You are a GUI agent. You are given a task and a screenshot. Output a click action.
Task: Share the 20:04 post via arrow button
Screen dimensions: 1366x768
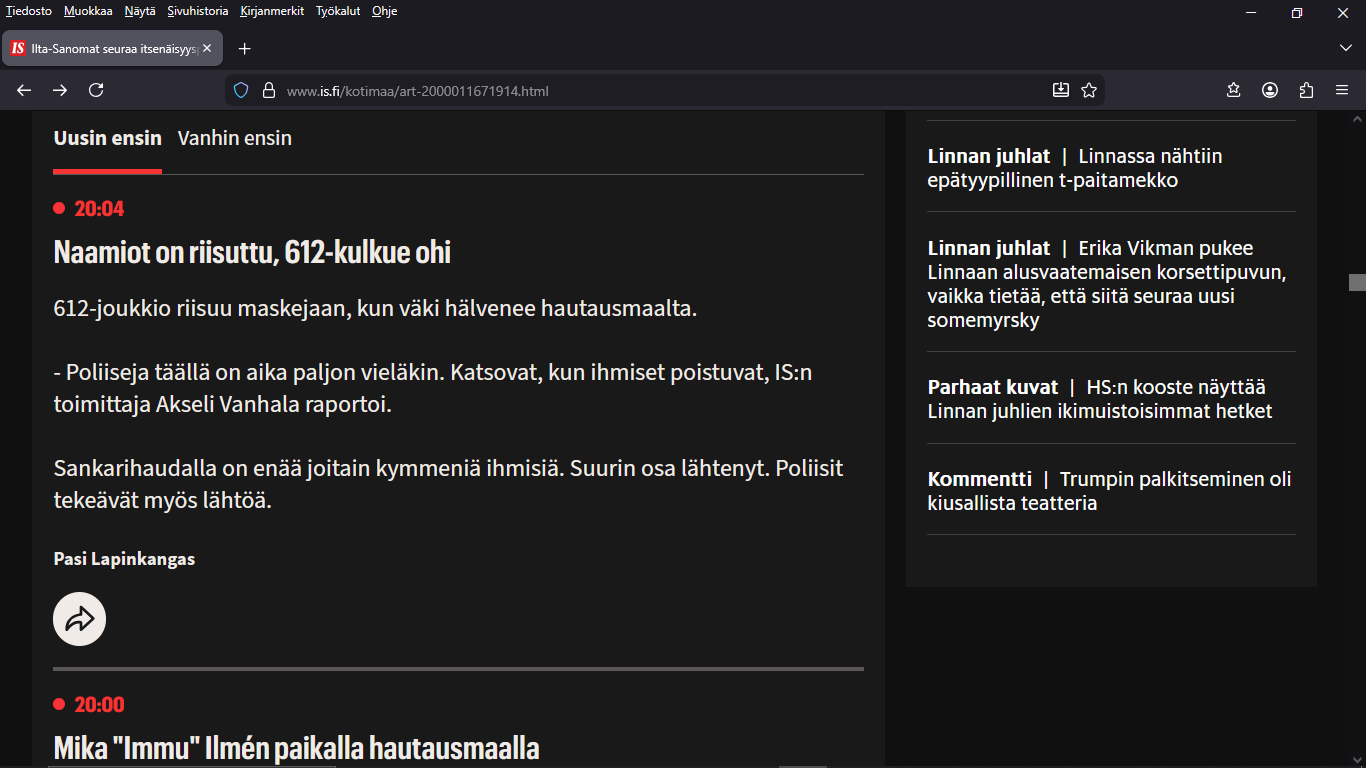(79, 619)
